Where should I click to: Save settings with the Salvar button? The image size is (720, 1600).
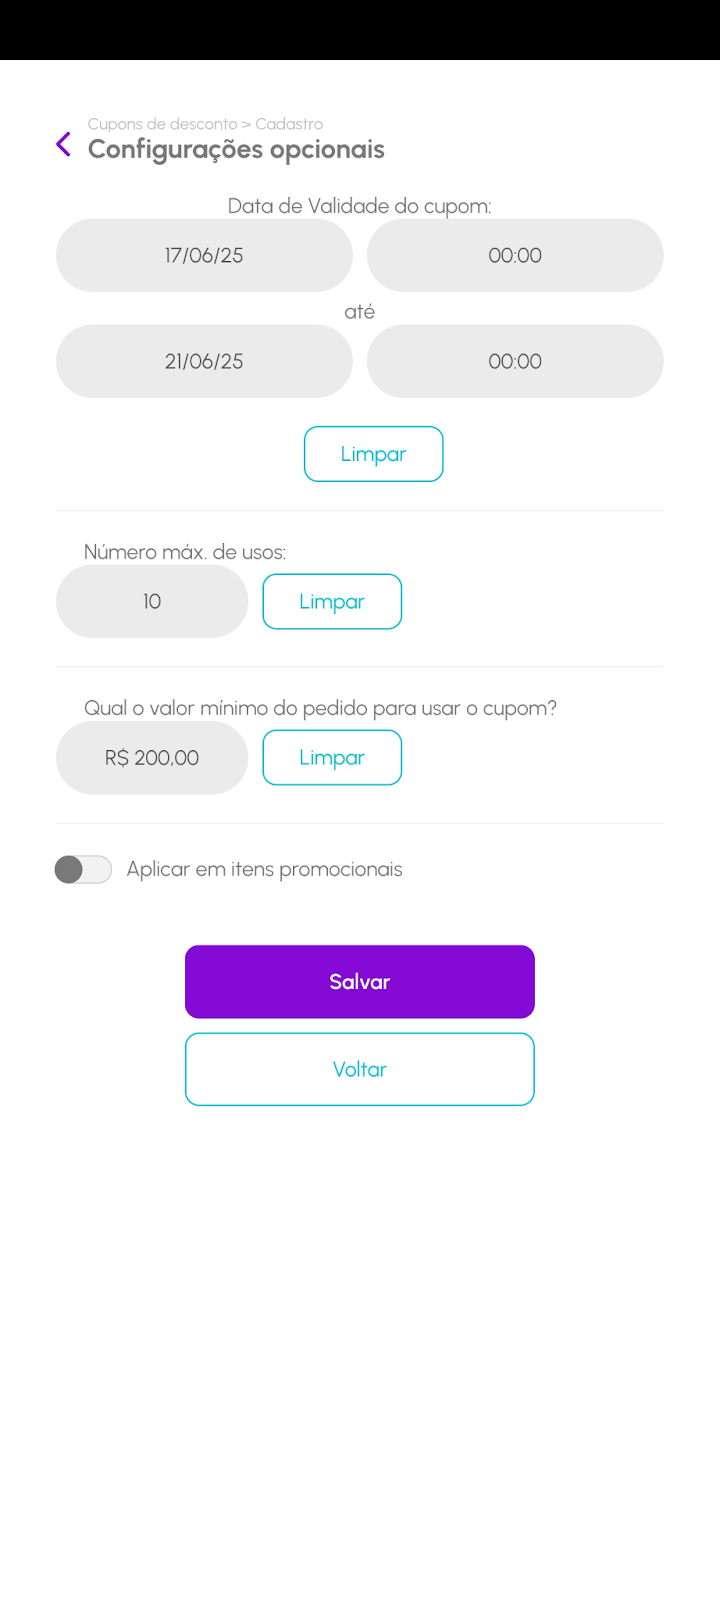click(x=360, y=982)
